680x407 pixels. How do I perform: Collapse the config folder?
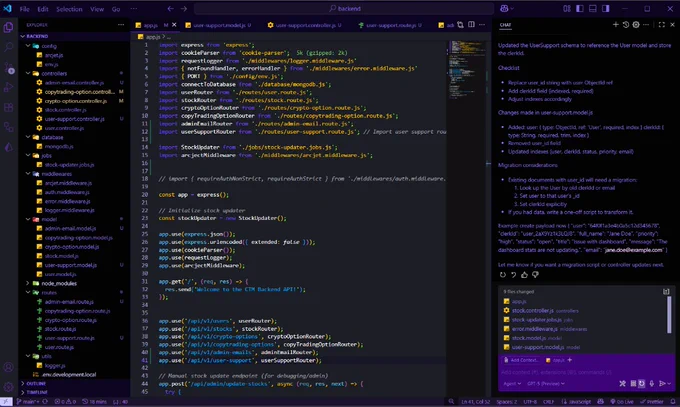[x=74, y=46]
